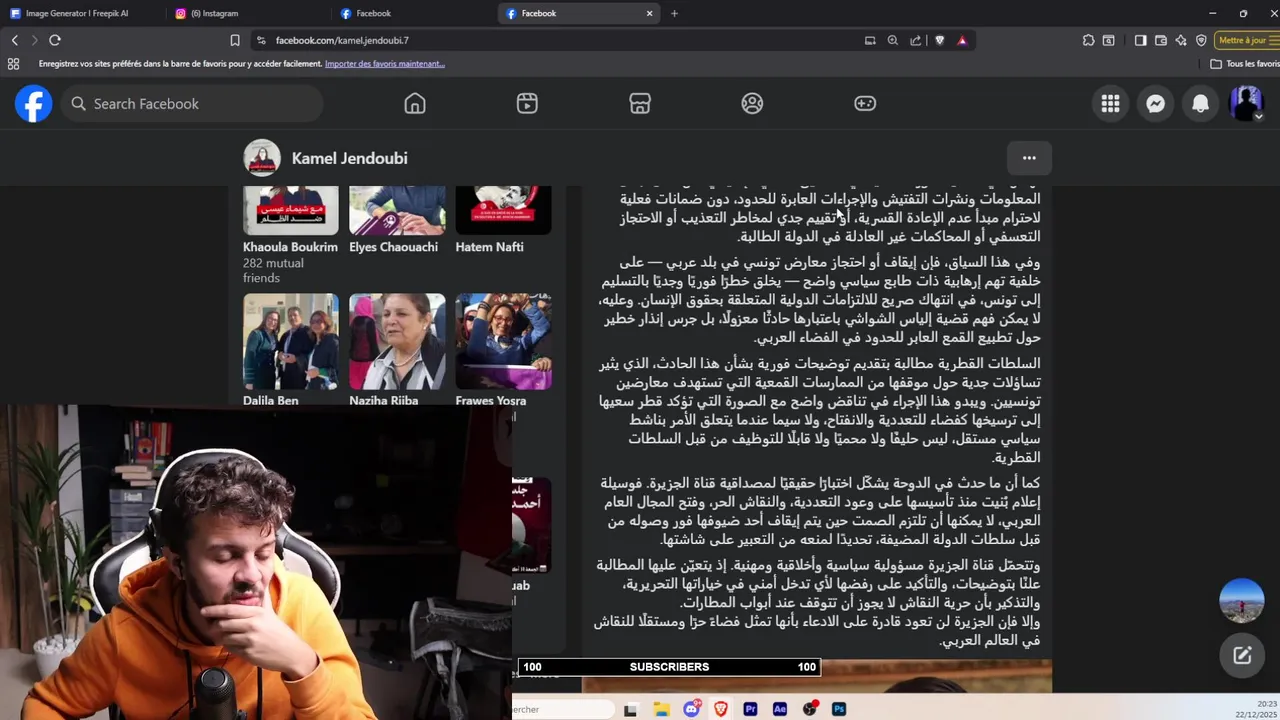The width and height of the screenshot is (1280, 720).
Task: Open Facebook Video (Watch) icon
Action: 527,104
